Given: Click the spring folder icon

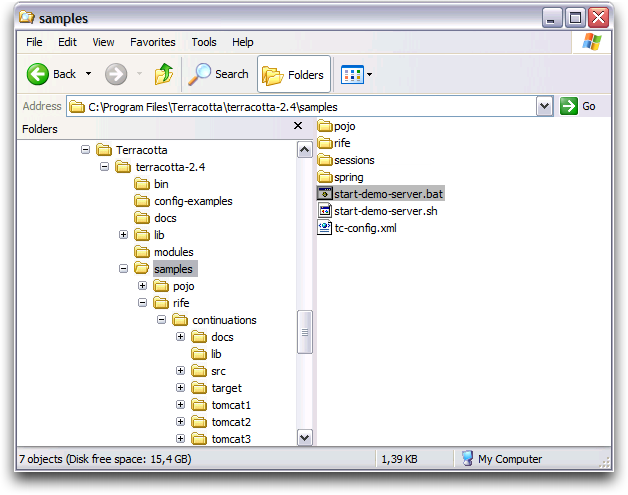Looking at the screenshot, I should [x=325, y=177].
